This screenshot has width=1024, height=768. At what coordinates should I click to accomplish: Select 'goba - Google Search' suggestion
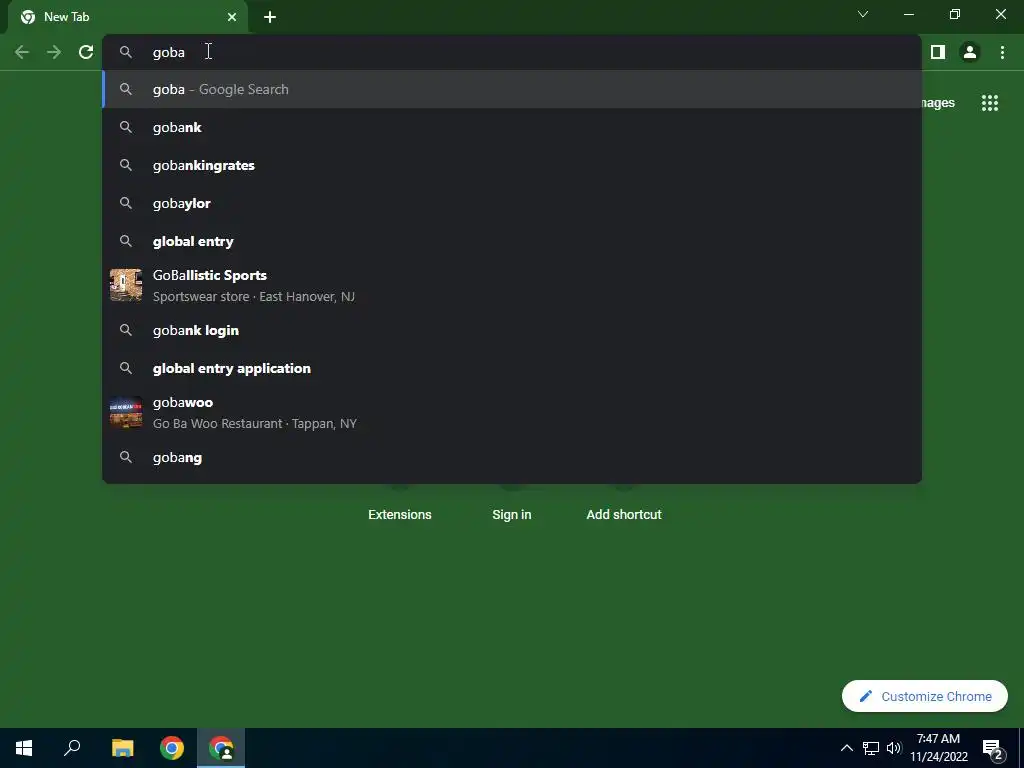[512, 89]
